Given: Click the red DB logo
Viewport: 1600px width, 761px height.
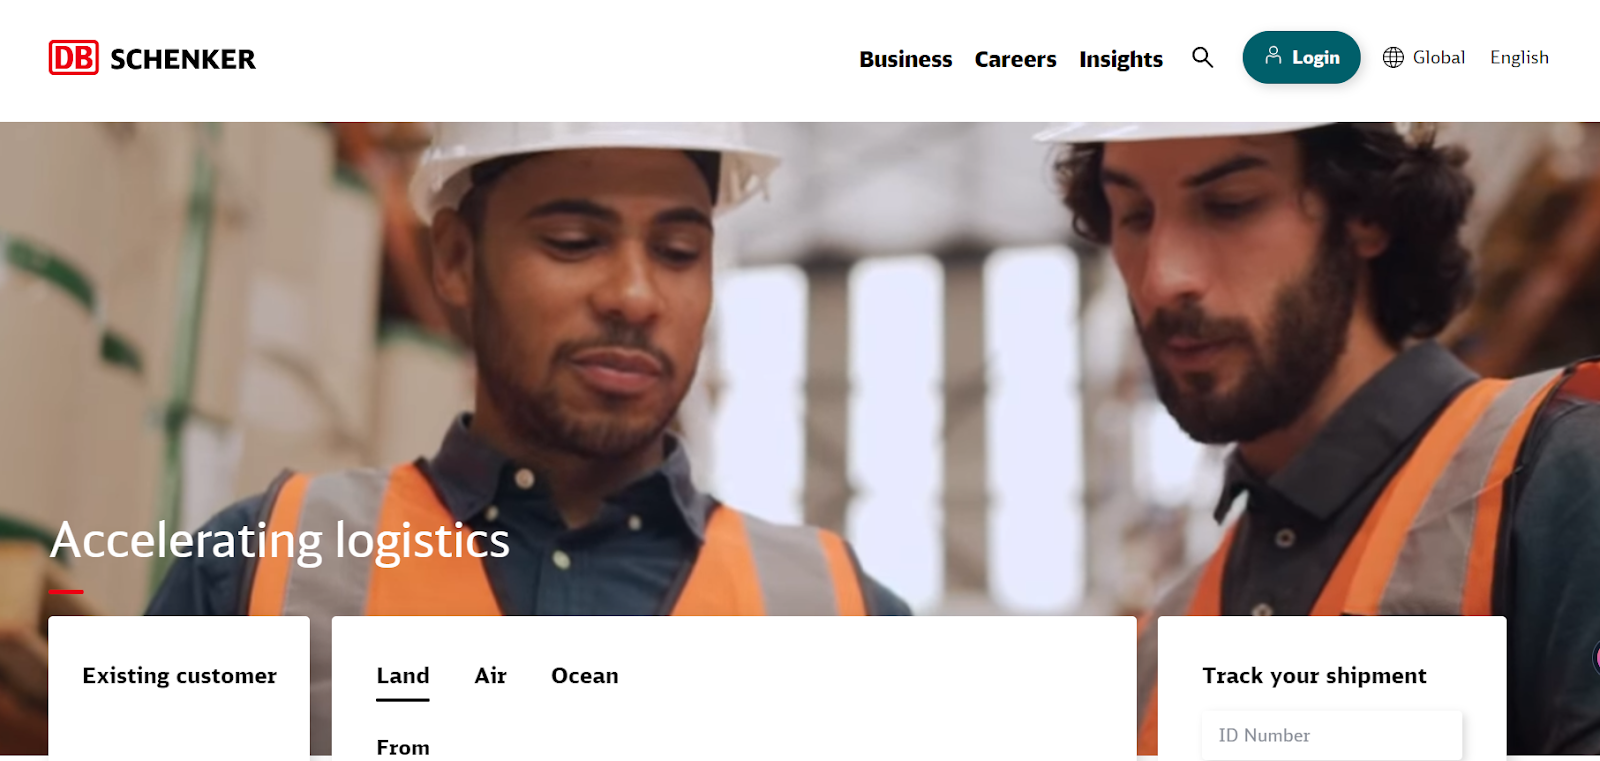Looking at the screenshot, I should [x=73, y=58].
